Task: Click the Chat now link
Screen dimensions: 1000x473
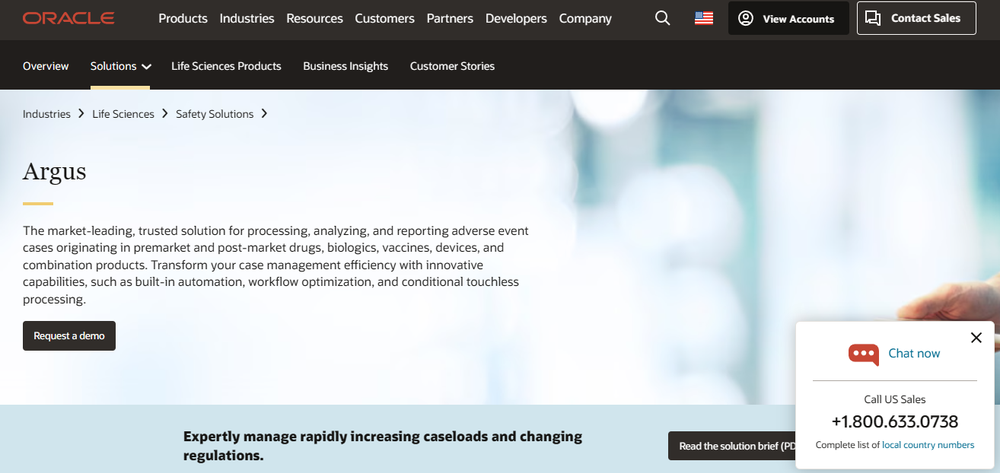Action: (914, 354)
